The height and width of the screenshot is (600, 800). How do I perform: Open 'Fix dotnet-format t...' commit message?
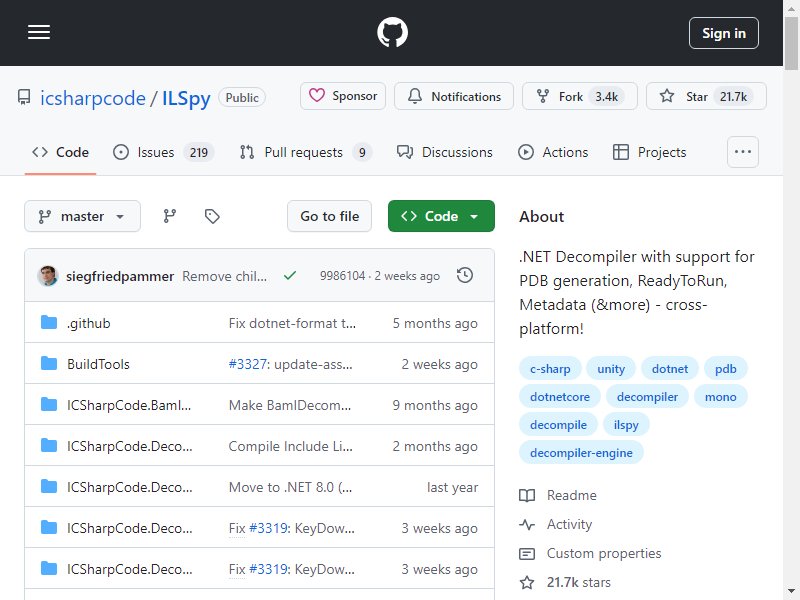tap(292, 323)
